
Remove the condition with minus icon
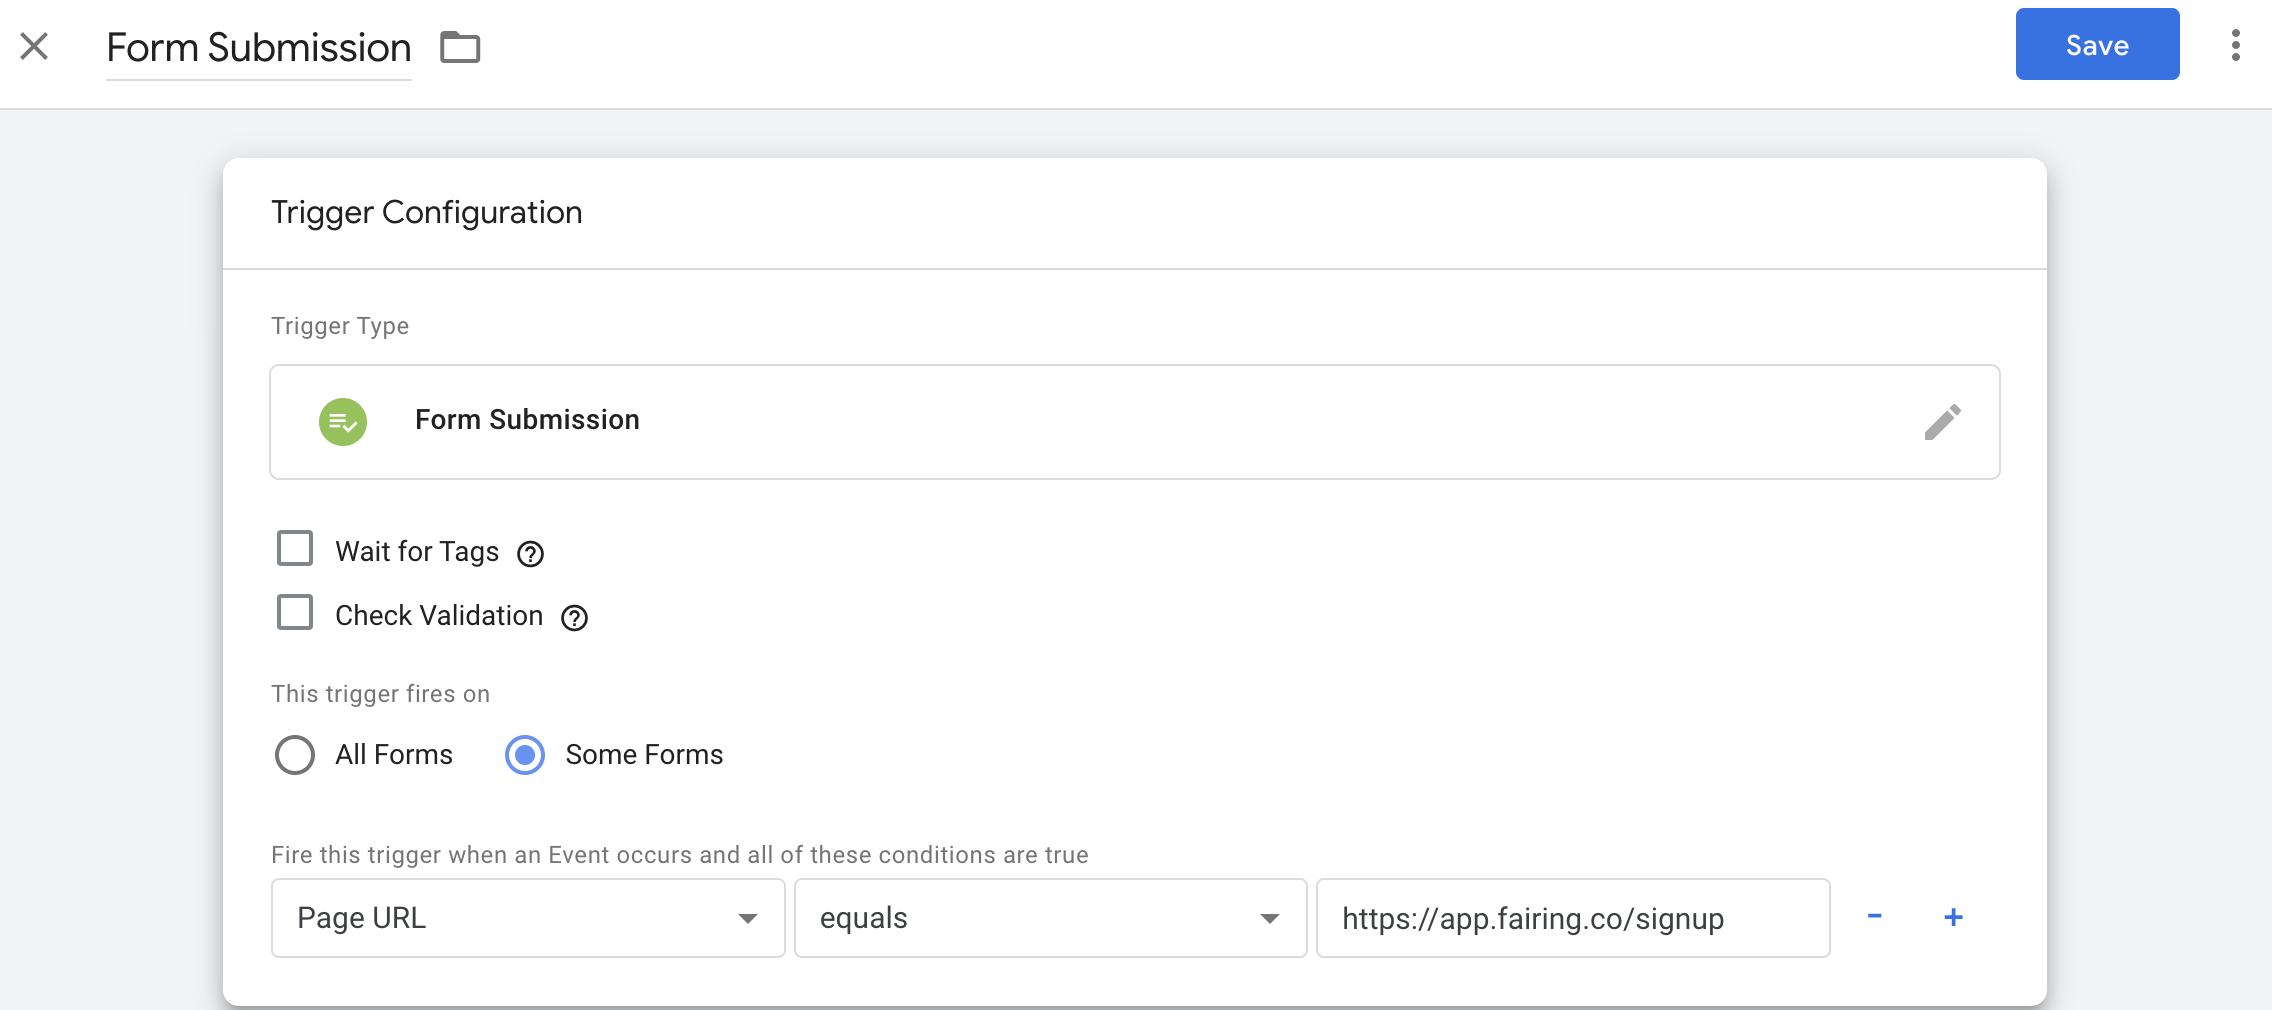1875,917
